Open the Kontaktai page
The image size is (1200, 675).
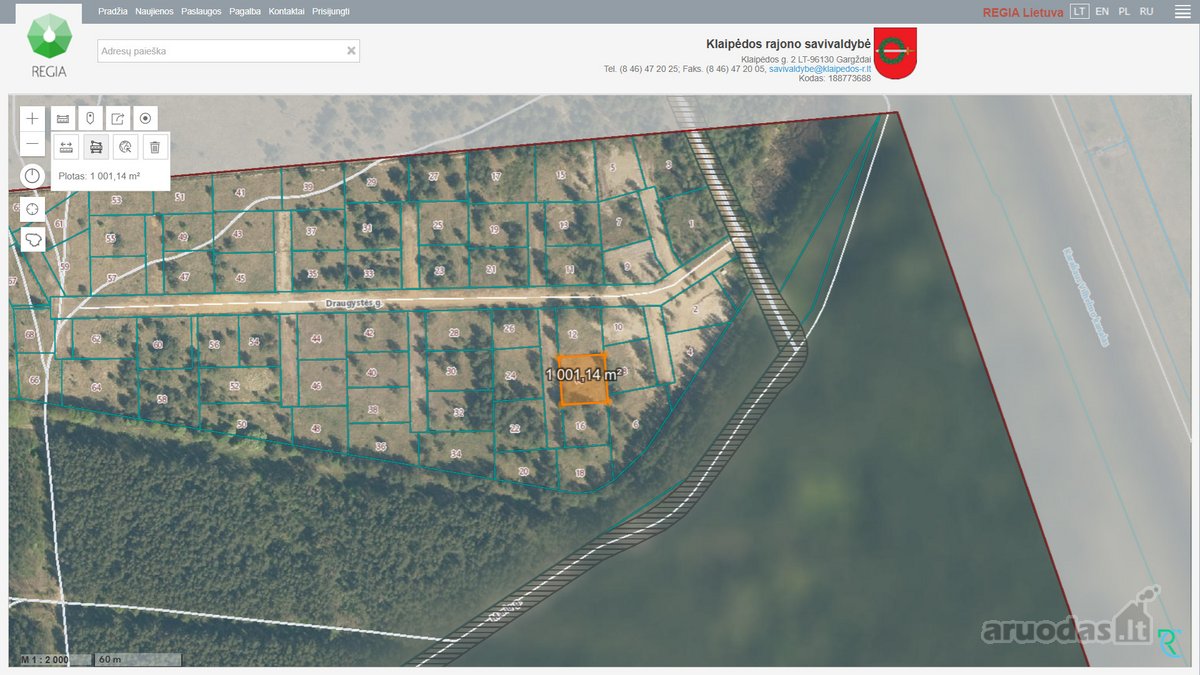[x=287, y=11]
